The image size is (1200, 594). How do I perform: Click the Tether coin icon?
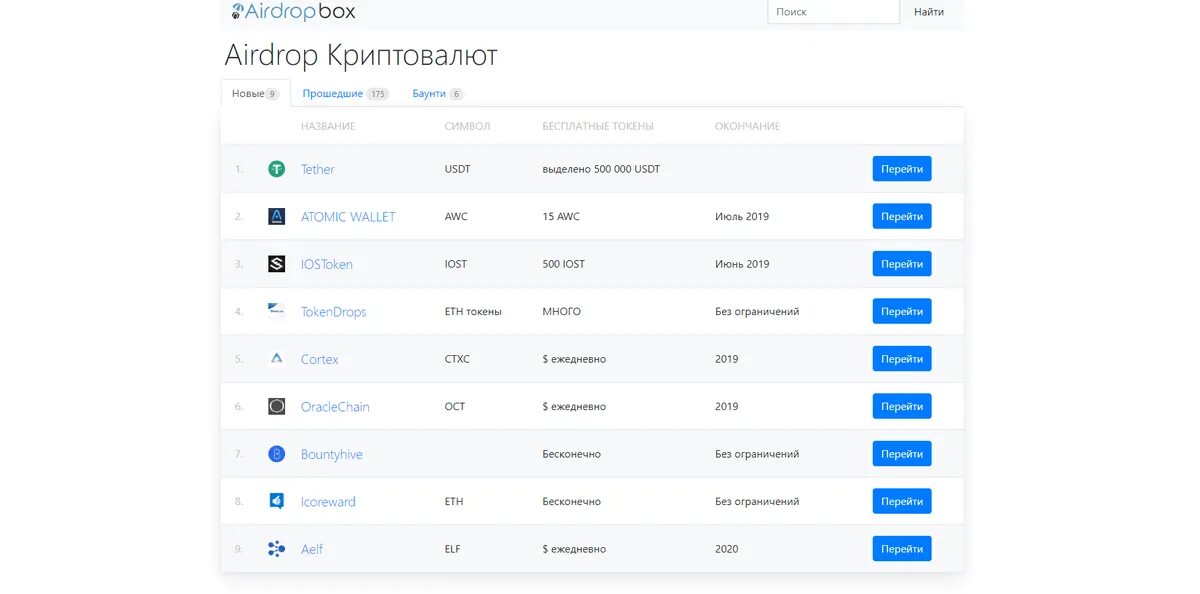277,169
